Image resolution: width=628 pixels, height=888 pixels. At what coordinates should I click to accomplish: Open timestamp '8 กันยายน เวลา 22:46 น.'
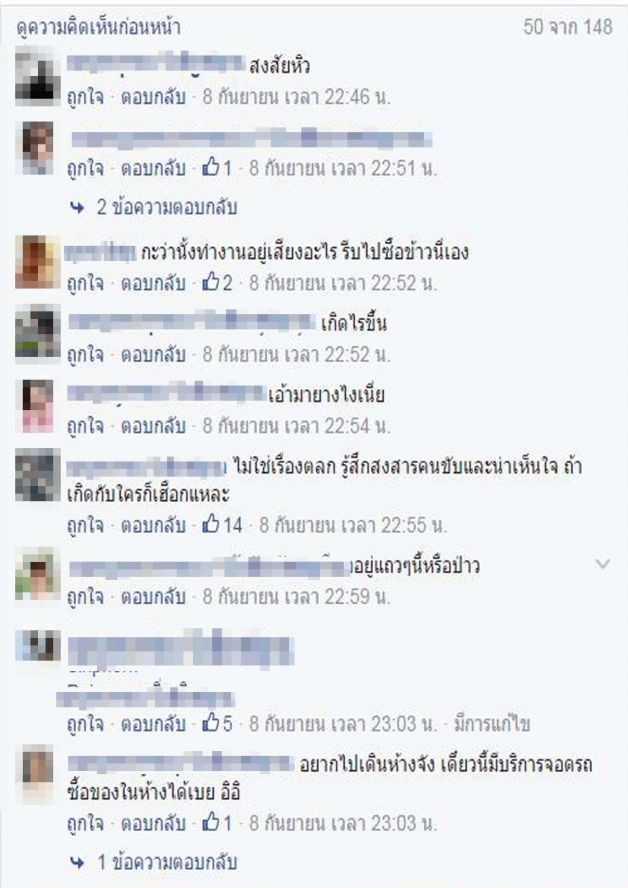coord(297,97)
